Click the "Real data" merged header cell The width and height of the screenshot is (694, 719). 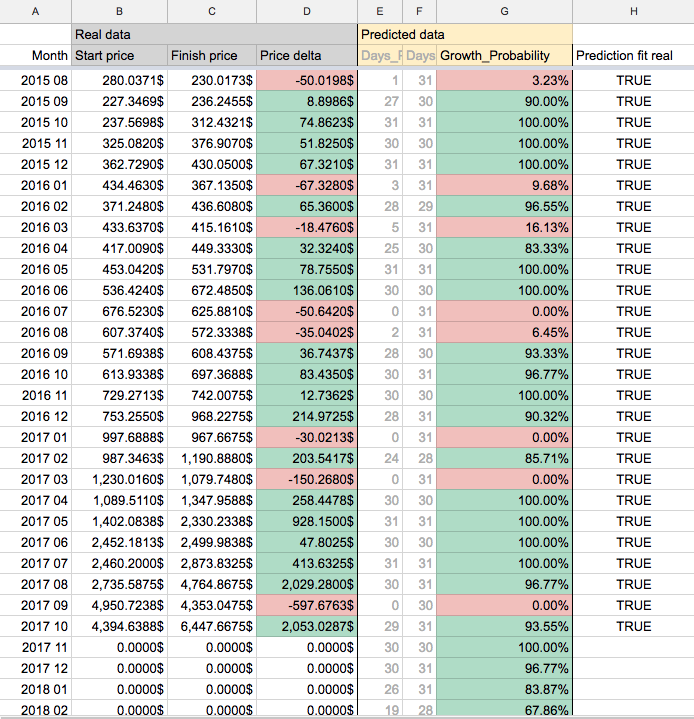point(214,34)
